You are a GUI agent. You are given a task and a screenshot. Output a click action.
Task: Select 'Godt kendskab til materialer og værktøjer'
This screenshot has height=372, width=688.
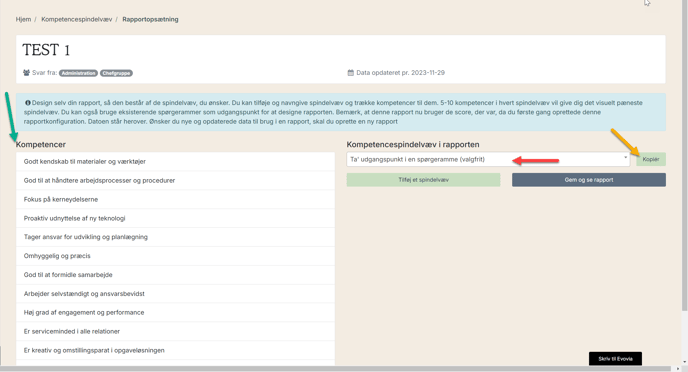(x=176, y=161)
